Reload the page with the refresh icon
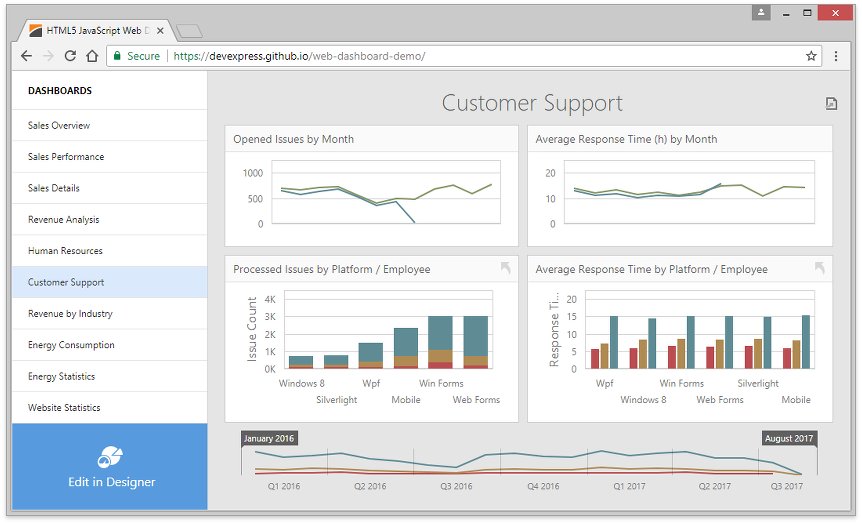 point(70,56)
